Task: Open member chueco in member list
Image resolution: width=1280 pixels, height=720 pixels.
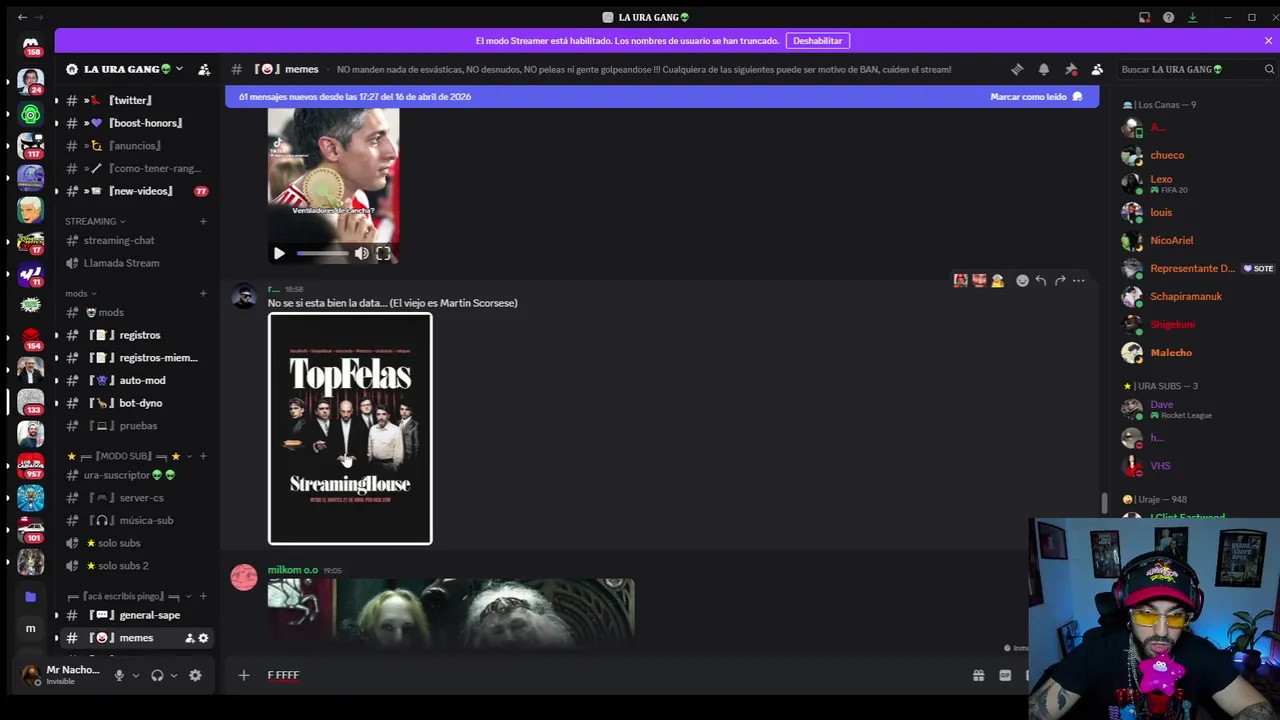Action: pos(1167,155)
